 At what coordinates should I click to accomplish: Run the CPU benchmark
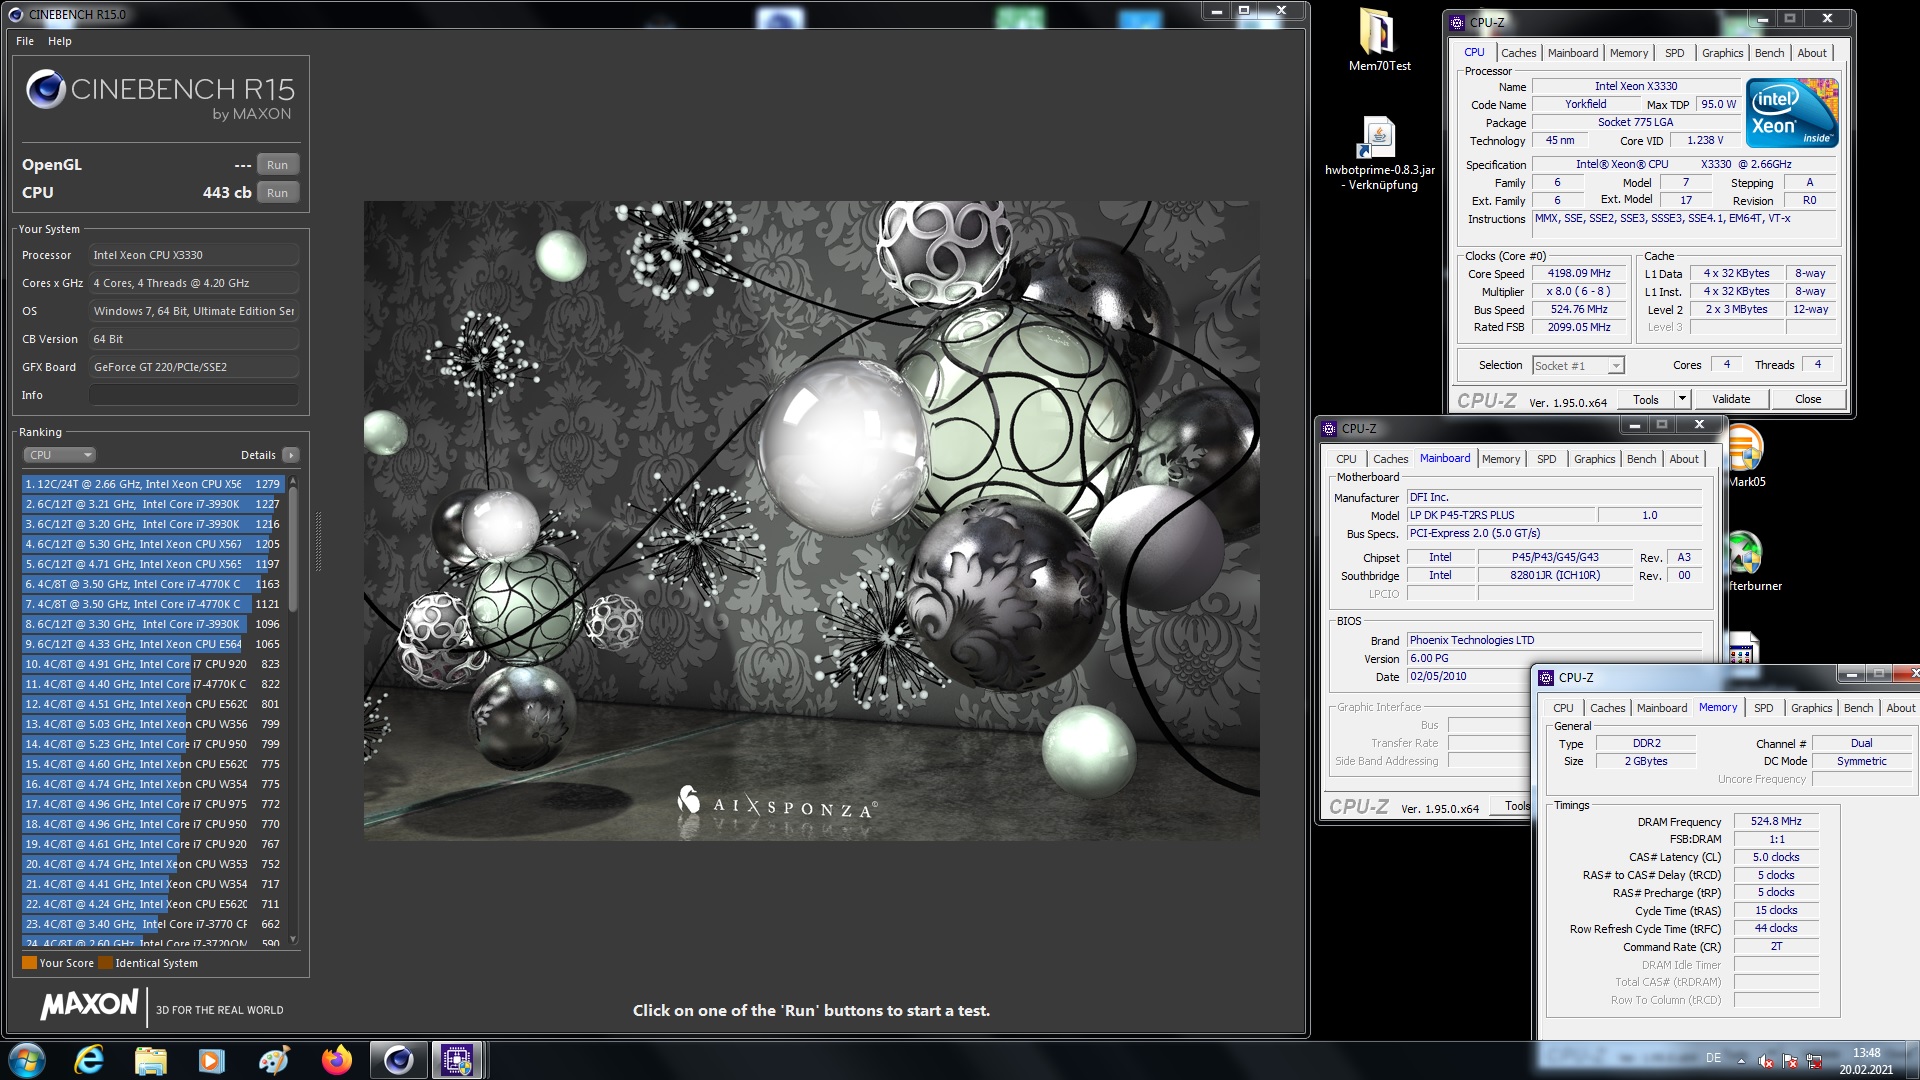pyautogui.click(x=278, y=193)
